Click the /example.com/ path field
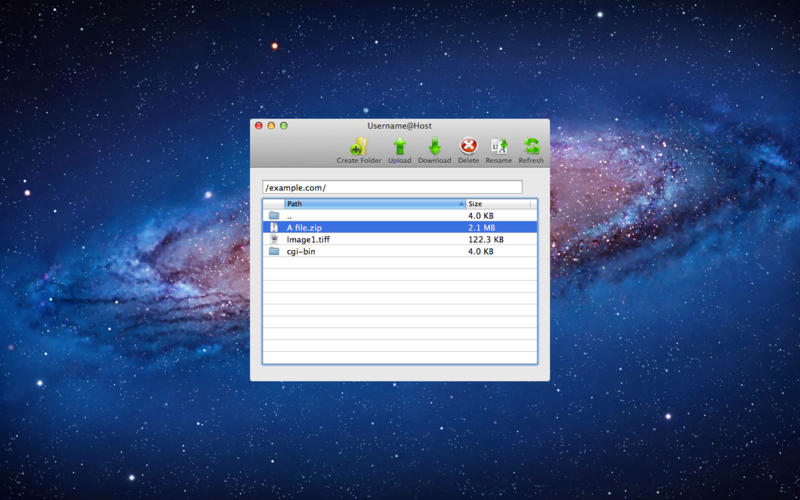This screenshot has width=800, height=500. [392, 187]
